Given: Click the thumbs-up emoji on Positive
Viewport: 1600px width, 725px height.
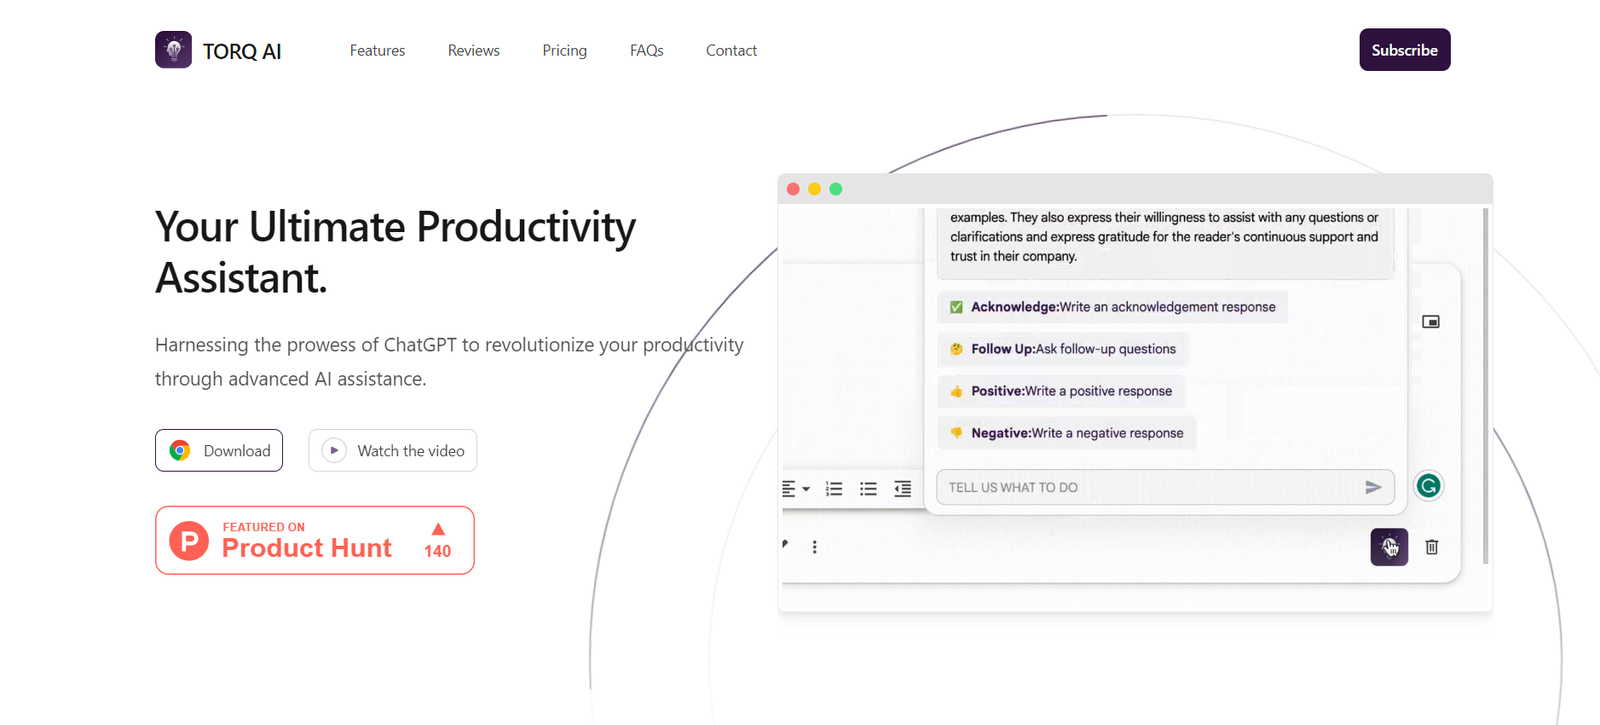Looking at the screenshot, I should point(956,391).
